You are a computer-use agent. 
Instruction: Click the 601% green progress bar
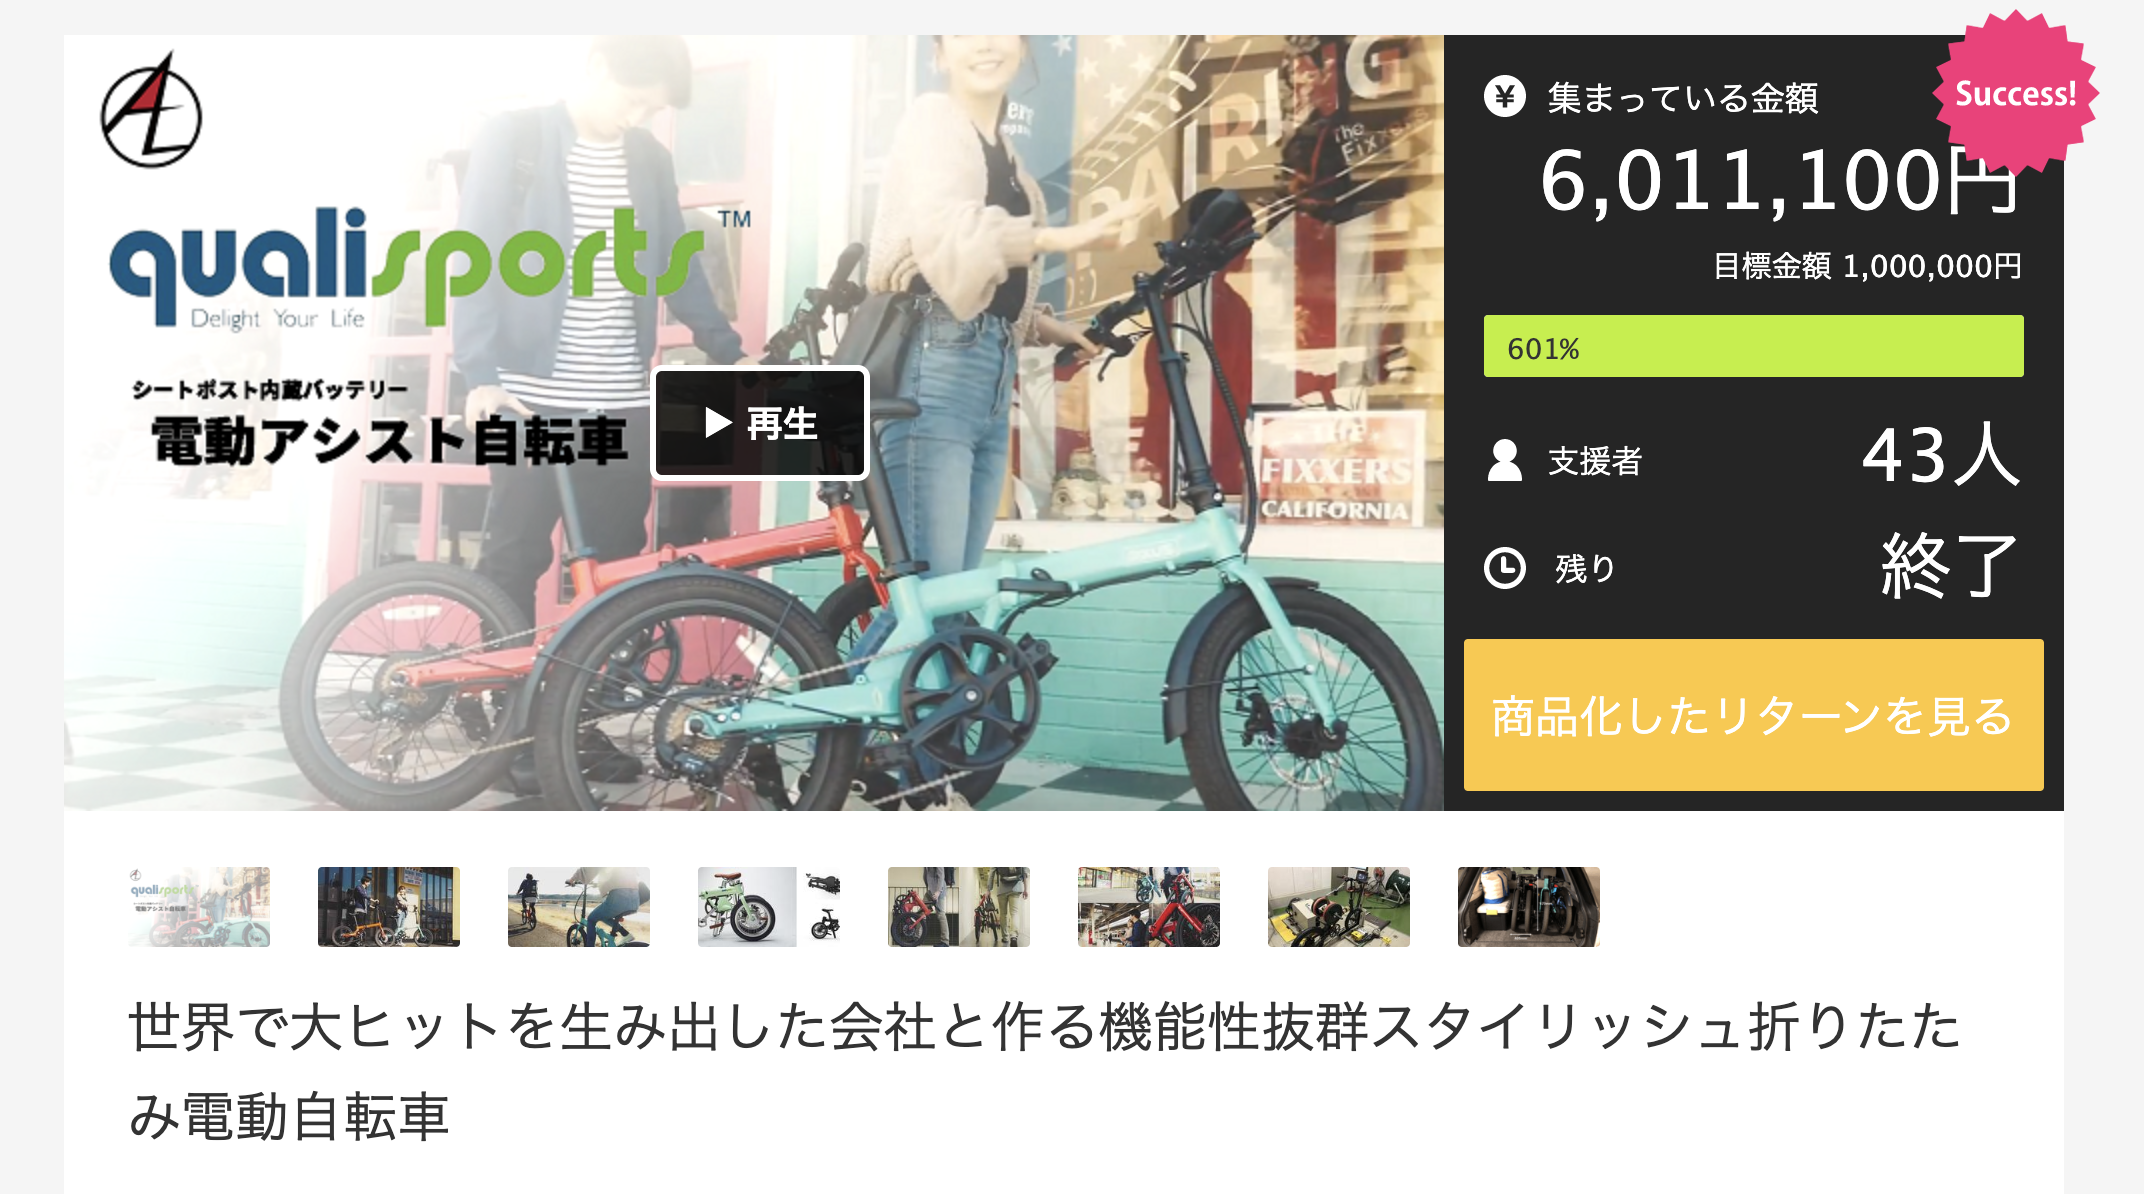[1753, 347]
